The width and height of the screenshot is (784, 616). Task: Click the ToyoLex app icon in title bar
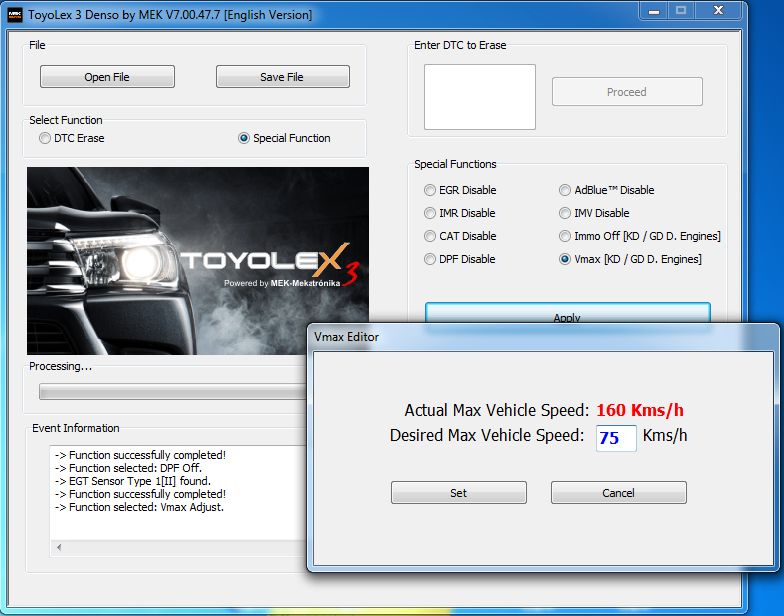(x=15, y=14)
